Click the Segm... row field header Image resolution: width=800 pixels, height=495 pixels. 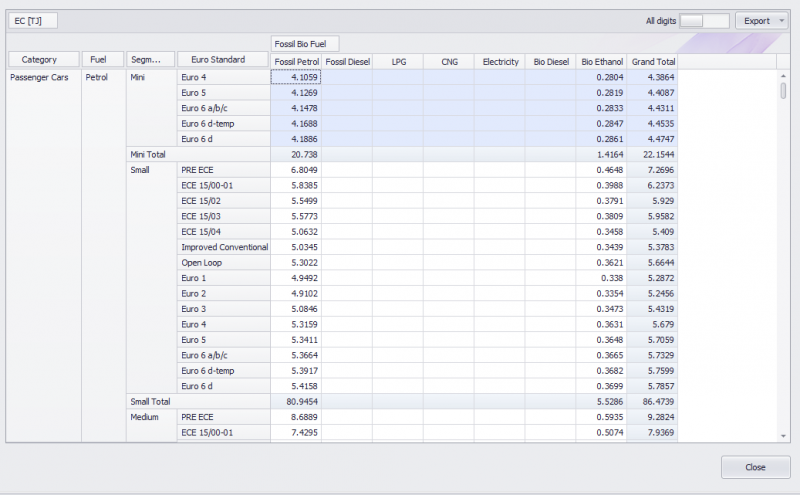tap(151, 60)
